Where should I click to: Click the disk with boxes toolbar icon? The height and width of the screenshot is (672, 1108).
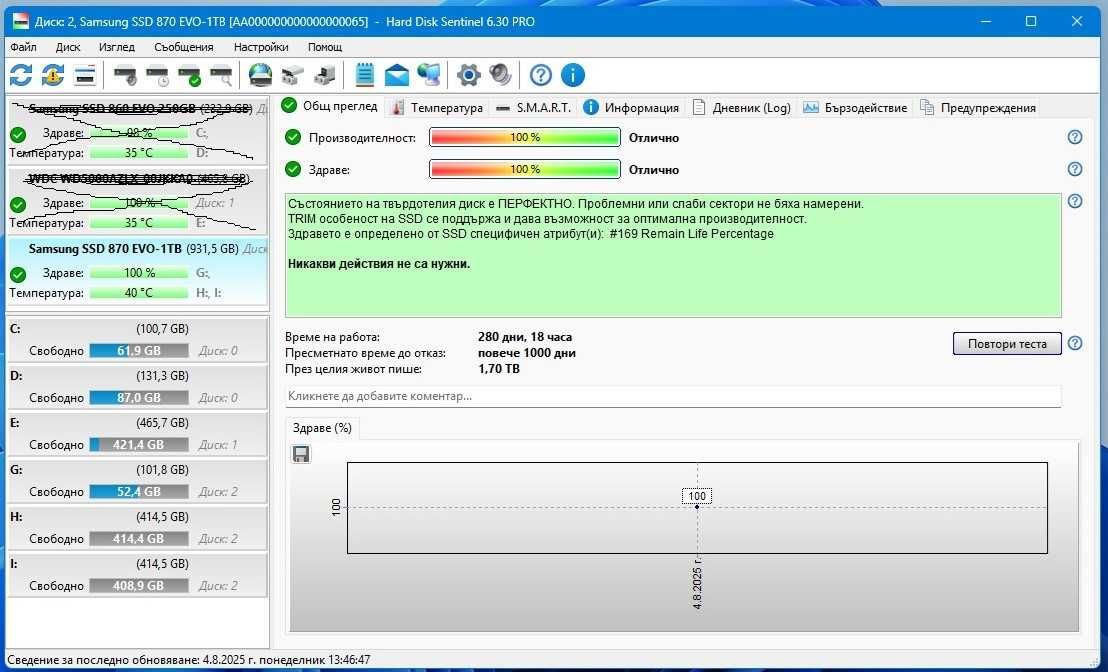click(x=292, y=75)
